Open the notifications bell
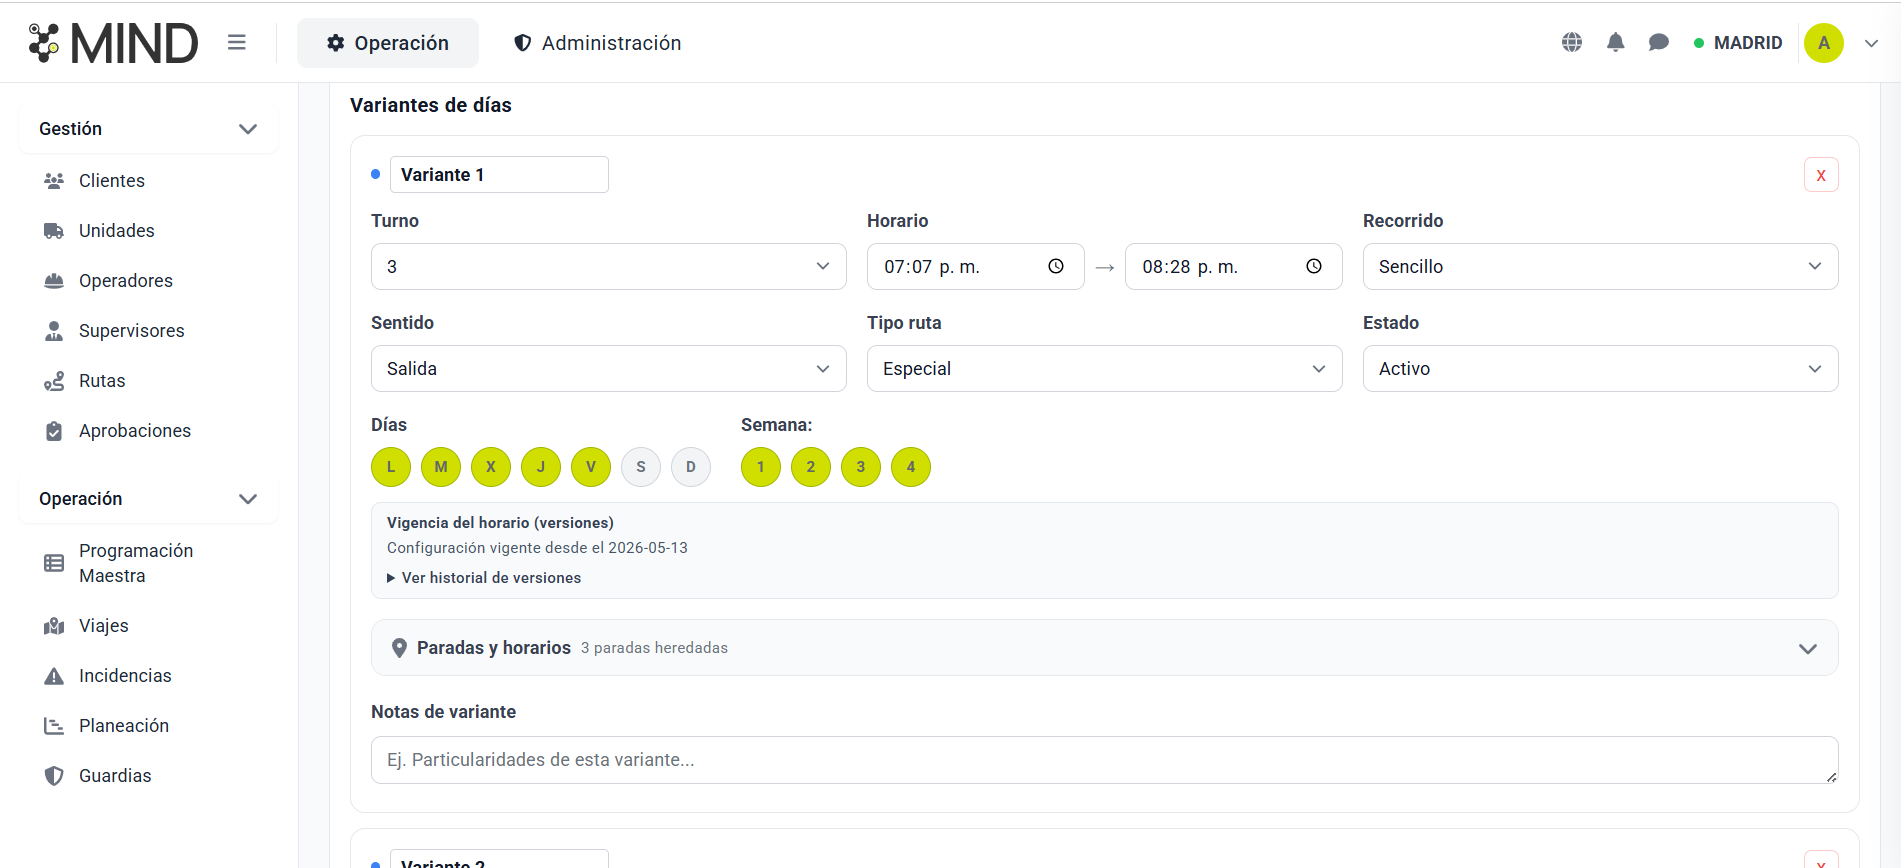Image resolution: width=1901 pixels, height=868 pixels. 1616,42
